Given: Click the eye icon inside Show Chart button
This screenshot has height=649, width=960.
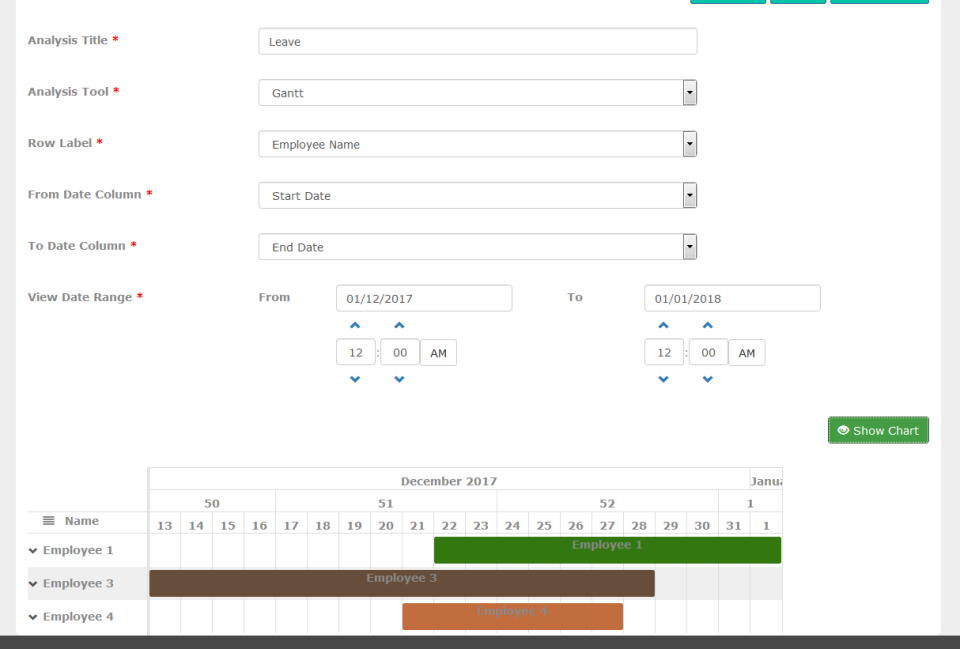Looking at the screenshot, I should pos(843,430).
